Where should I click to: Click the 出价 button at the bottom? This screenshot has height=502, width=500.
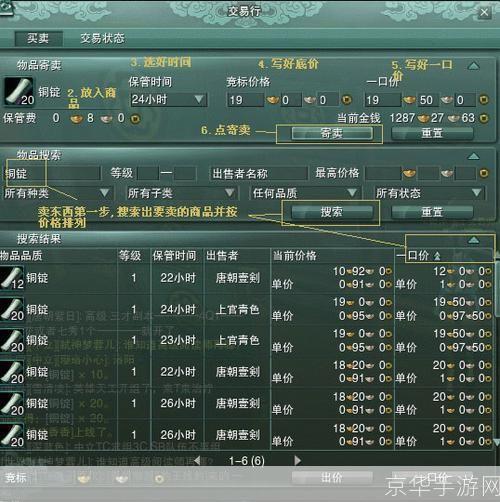click(332, 478)
